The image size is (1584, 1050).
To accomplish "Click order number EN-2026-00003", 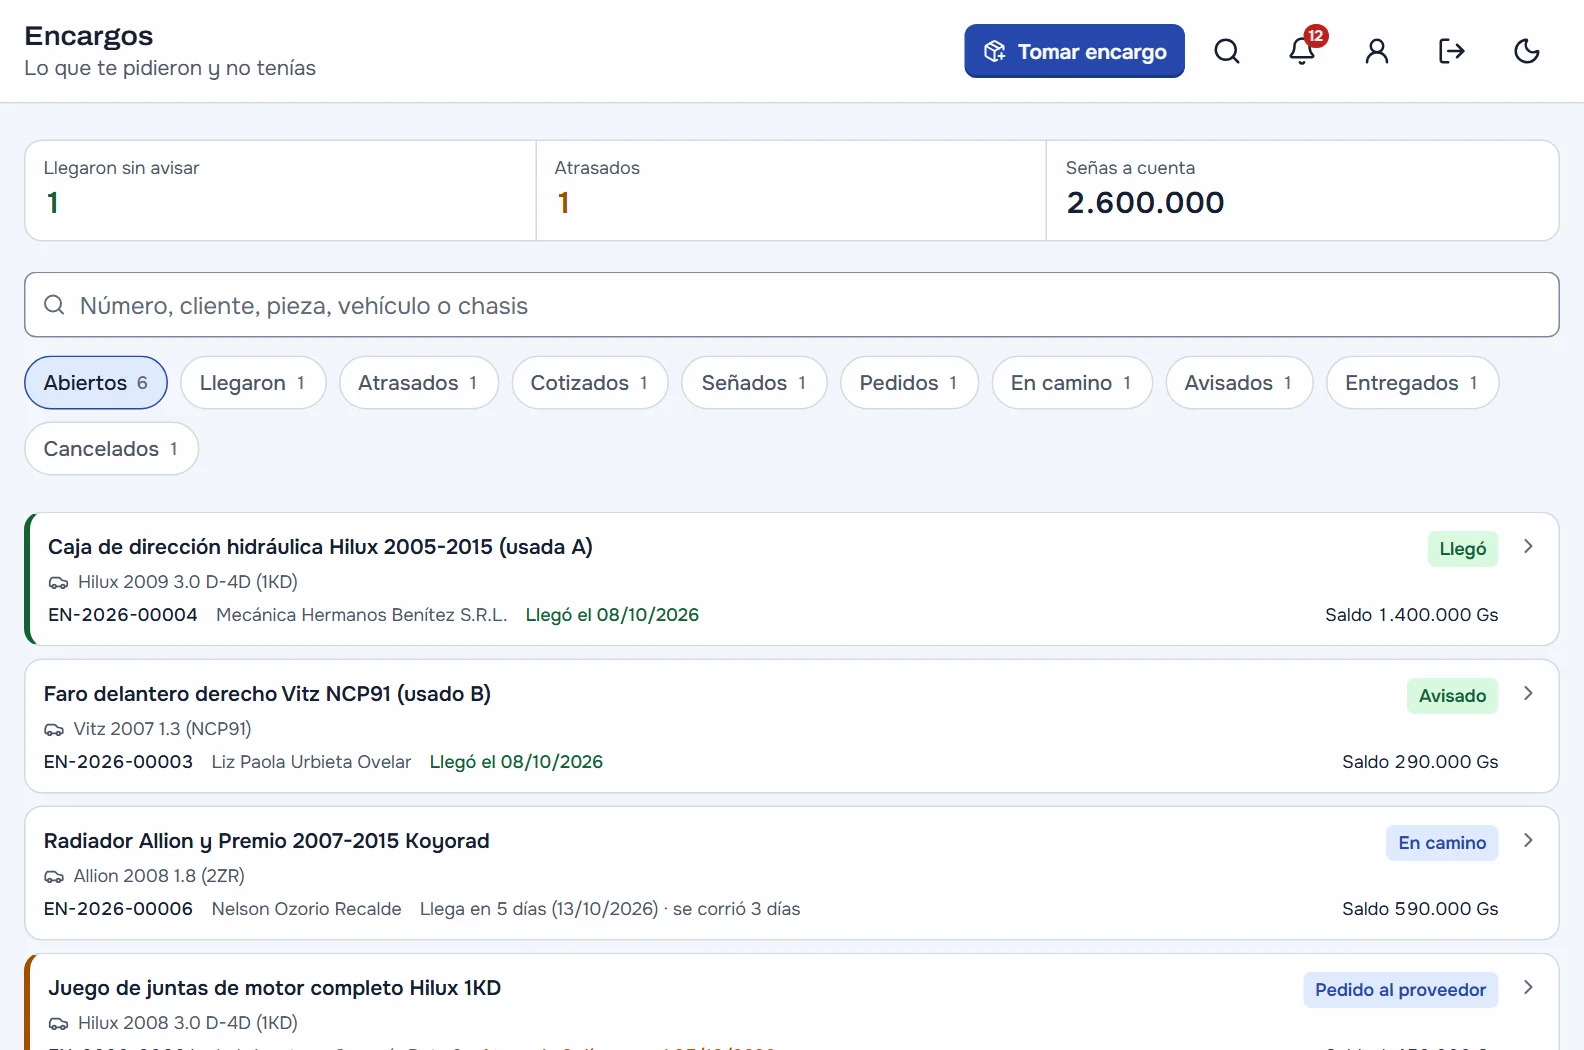I will (118, 762).
